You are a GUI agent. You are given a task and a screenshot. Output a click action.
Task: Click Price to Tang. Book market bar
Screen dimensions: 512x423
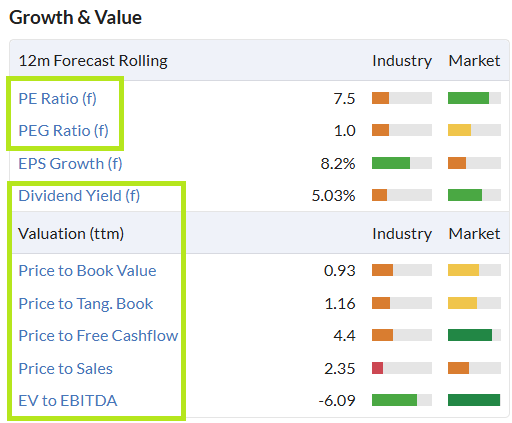click(474, 303)
